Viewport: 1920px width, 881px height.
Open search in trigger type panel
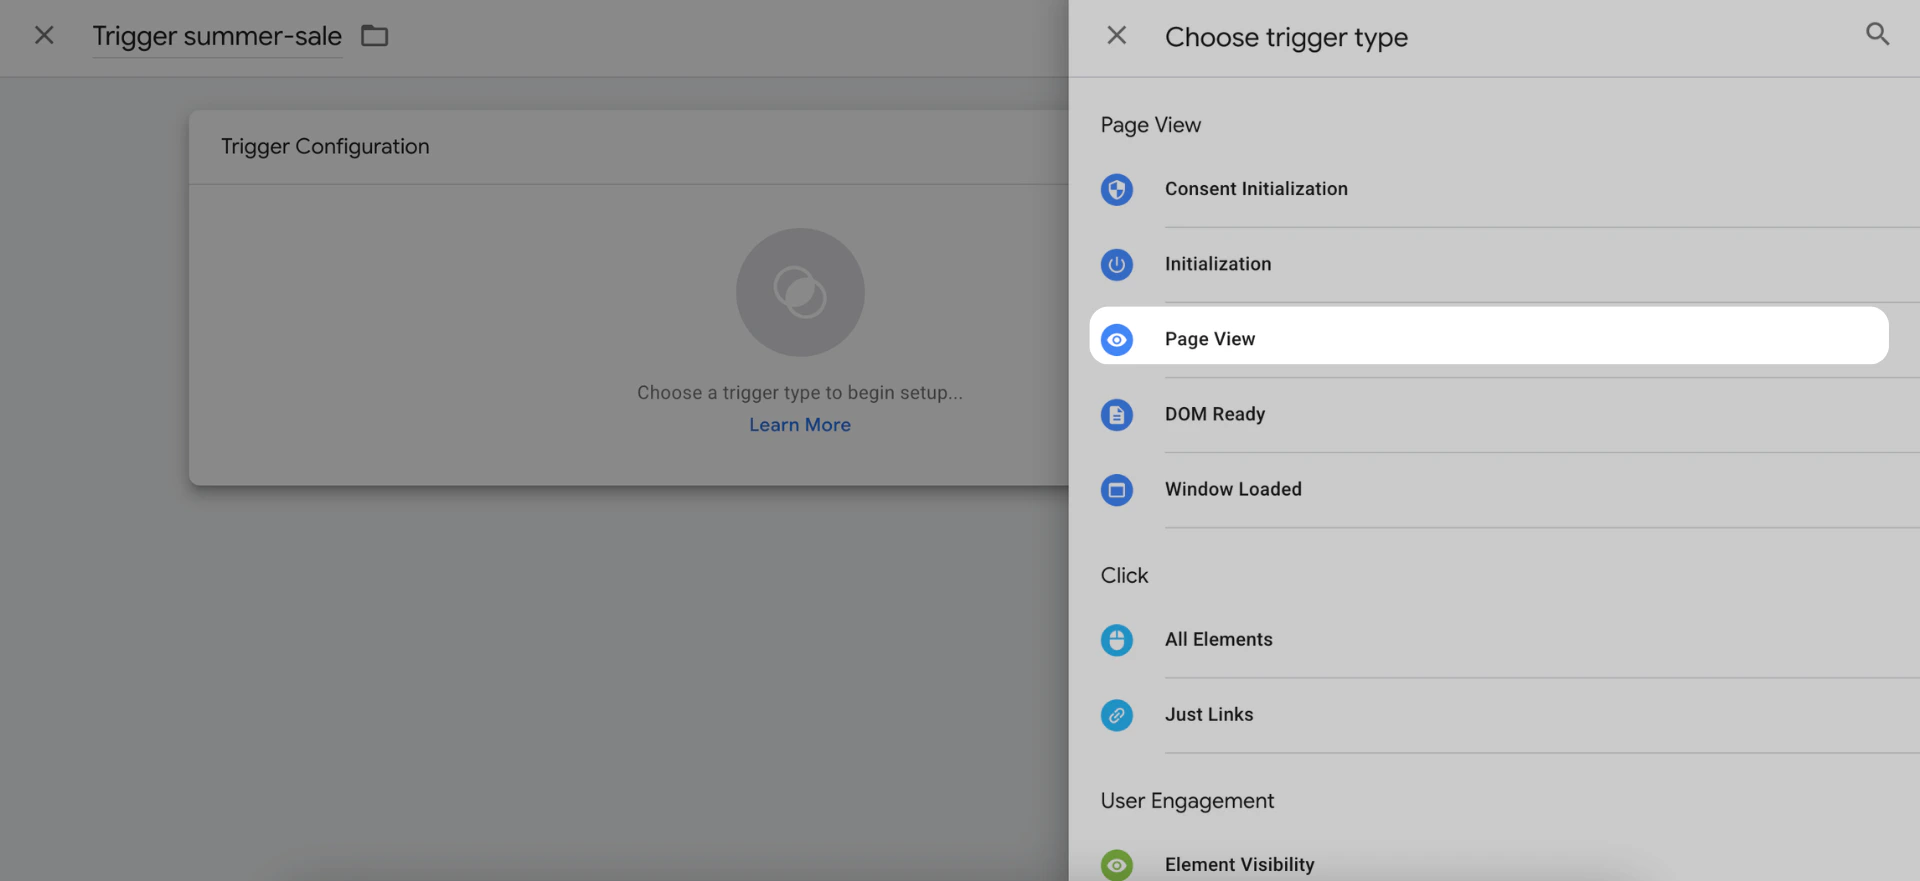click(x=1877, y=34)
